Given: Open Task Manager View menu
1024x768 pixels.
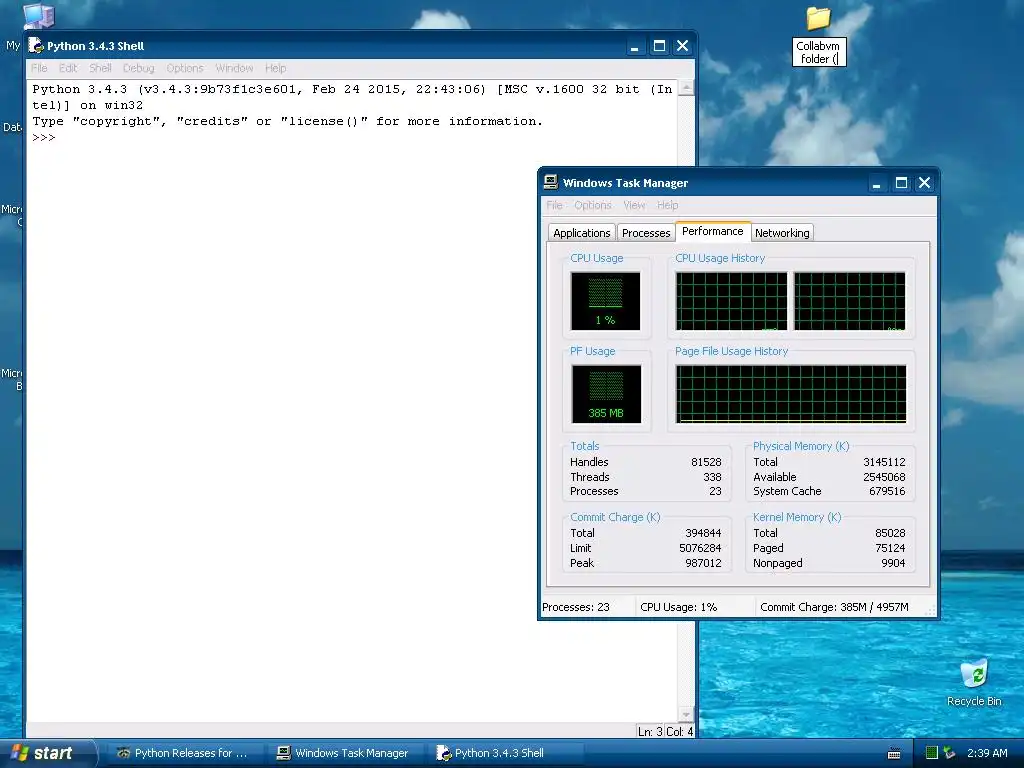Looking at the screenshot, I should tap(634, 205).
